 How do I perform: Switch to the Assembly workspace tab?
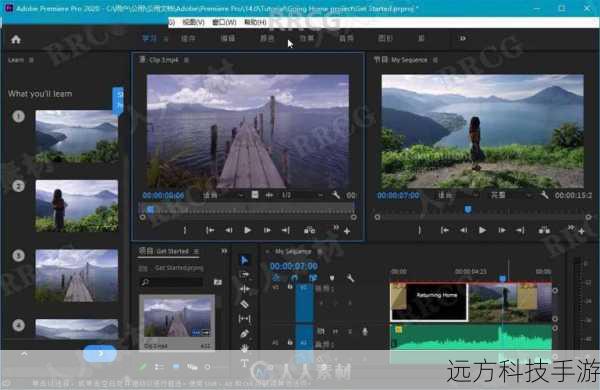188,38
